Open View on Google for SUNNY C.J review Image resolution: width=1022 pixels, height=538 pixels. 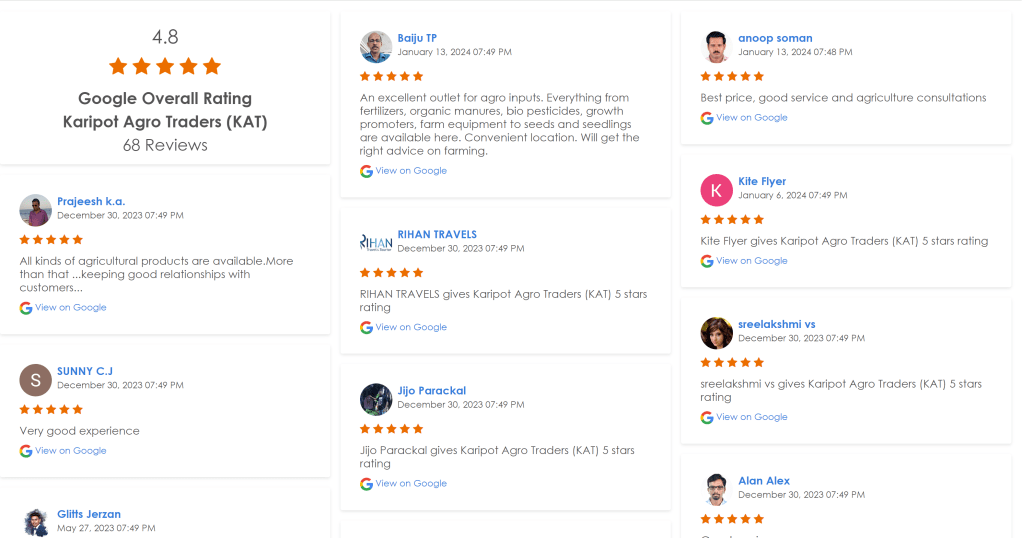(x=70, y=451)
